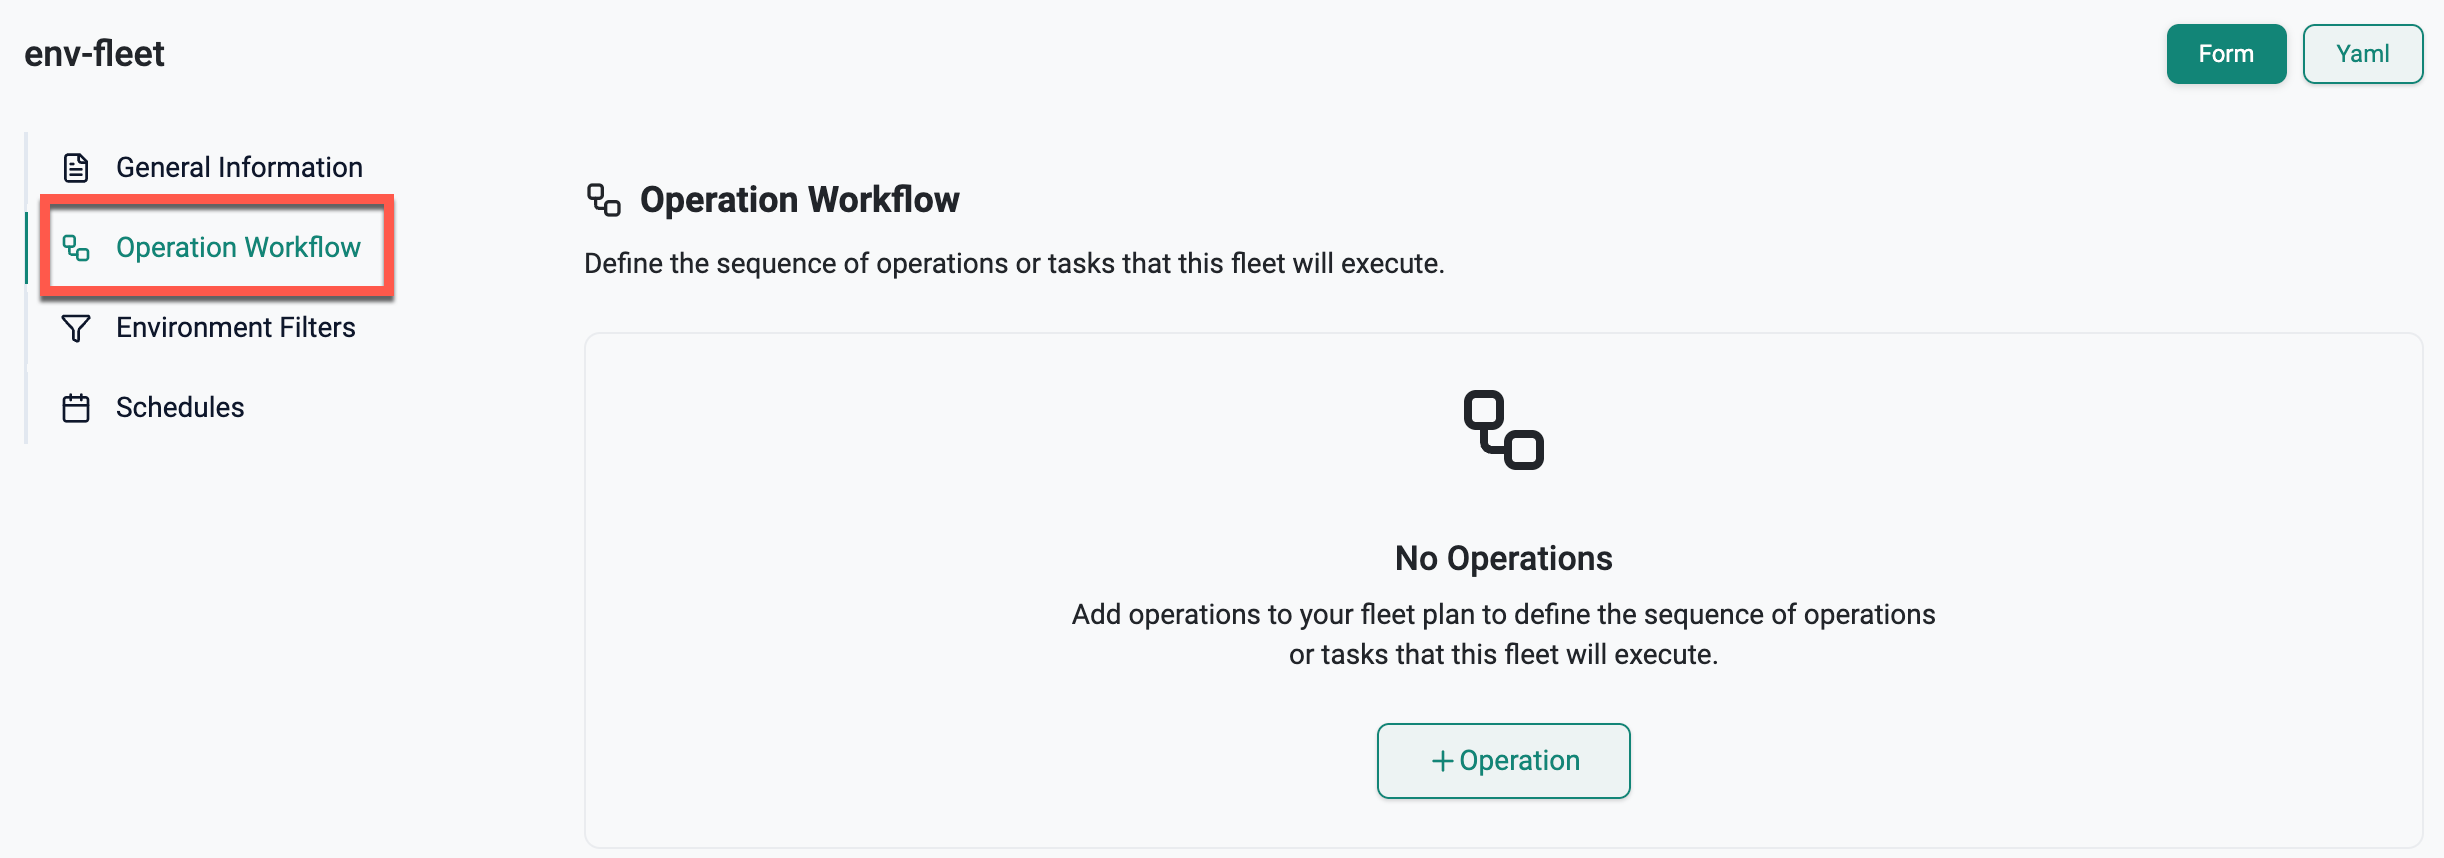Go to the Environment Filters section
The height and width of the screenshot is (858, 2444).
point(235,328)
